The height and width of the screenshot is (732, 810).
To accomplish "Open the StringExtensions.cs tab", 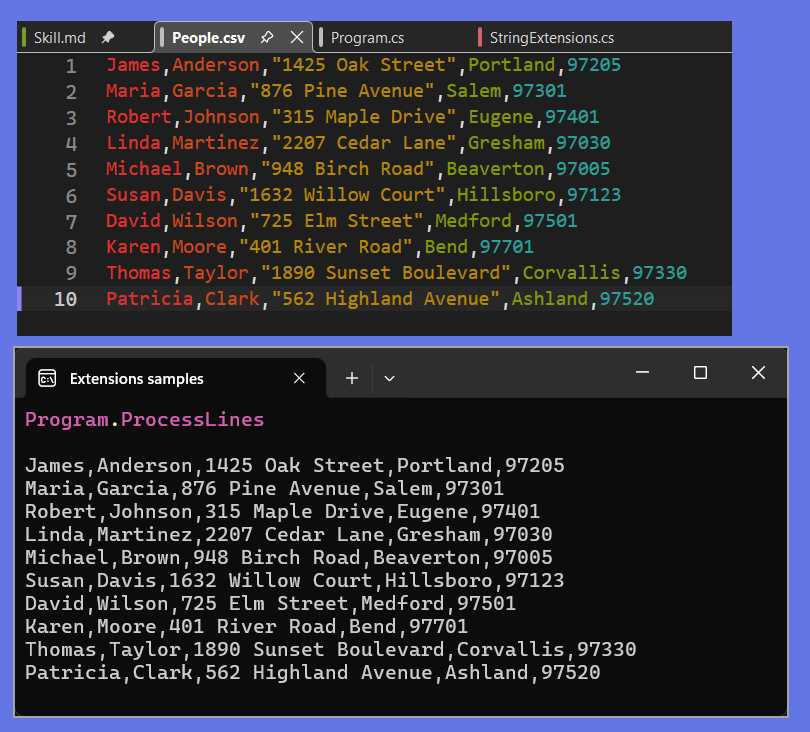I will [552, 38].
